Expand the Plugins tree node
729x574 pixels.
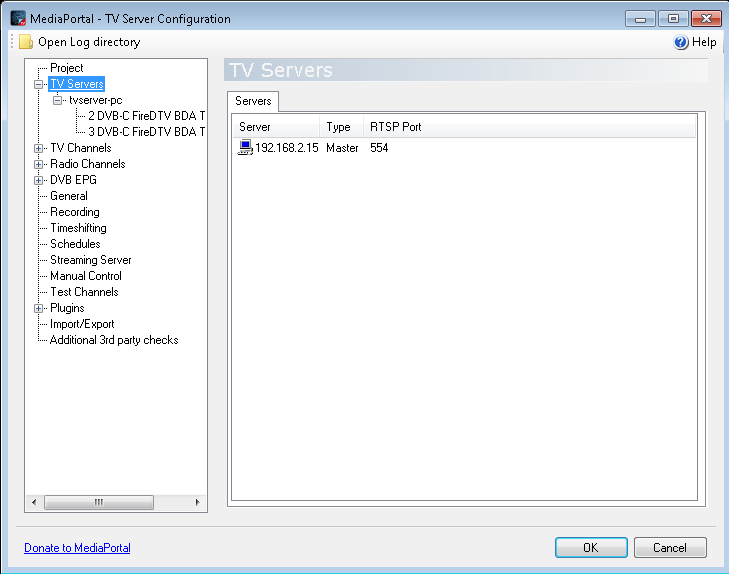click(x=40, y=308)
